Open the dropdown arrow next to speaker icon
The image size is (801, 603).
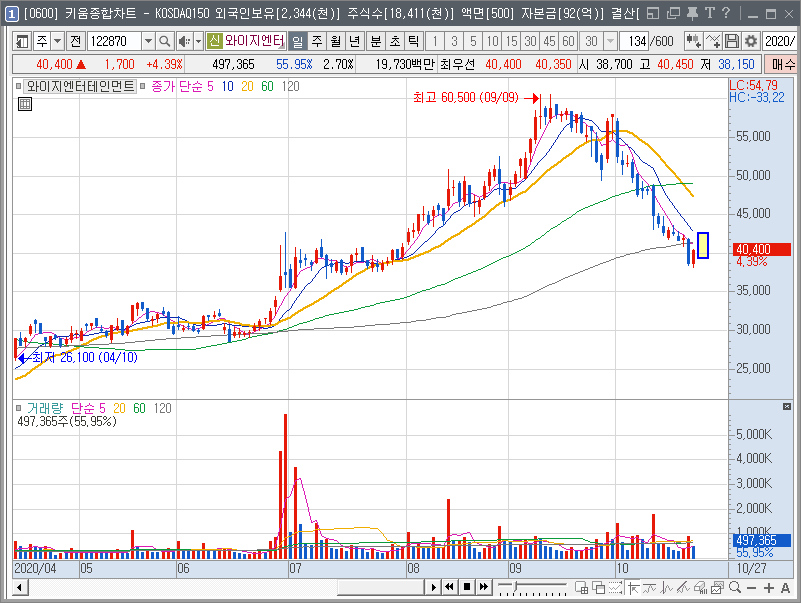pos(199,41)
